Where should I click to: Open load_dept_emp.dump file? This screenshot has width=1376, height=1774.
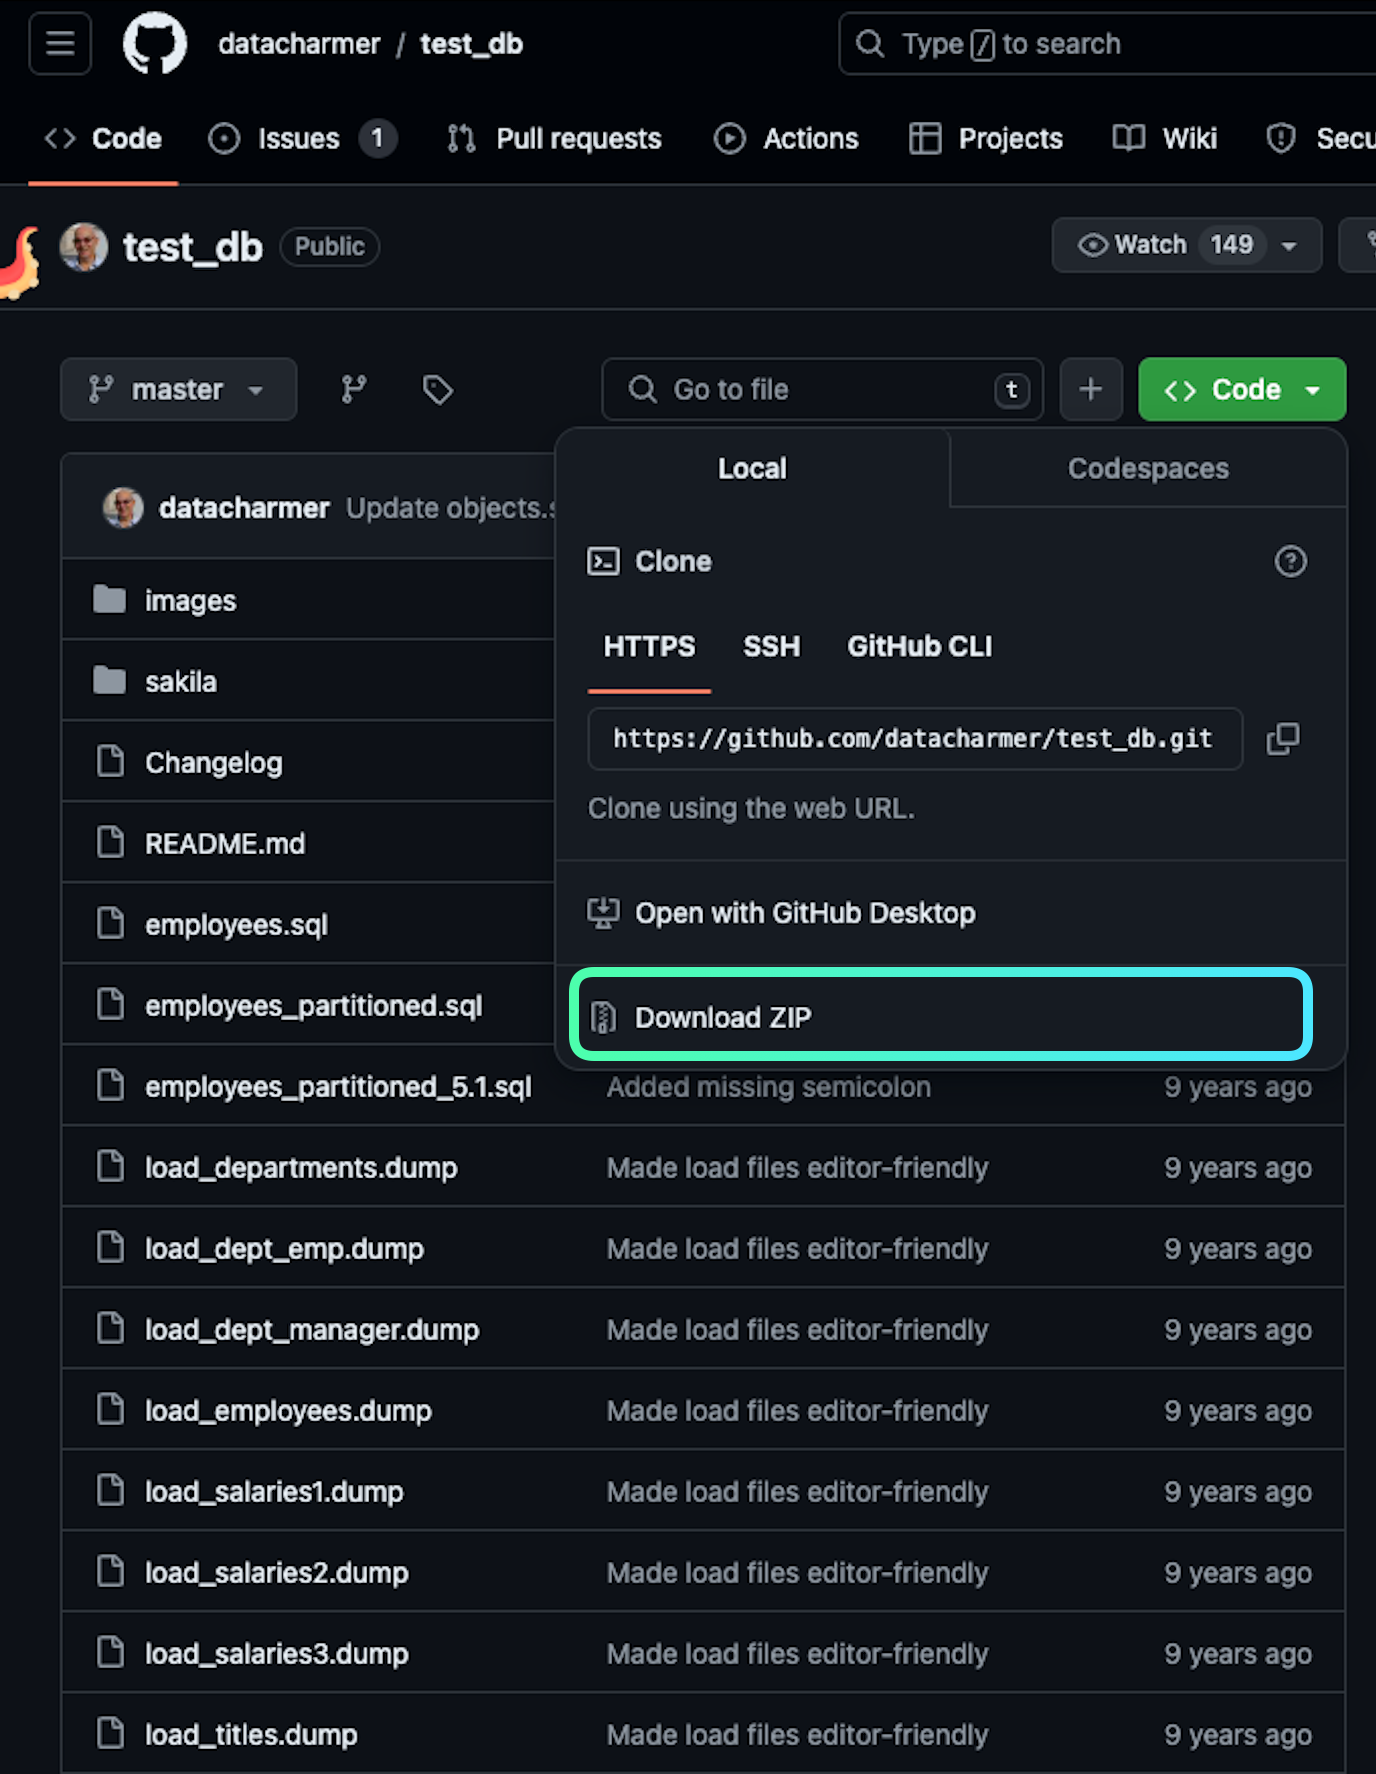click(284, 1249)
